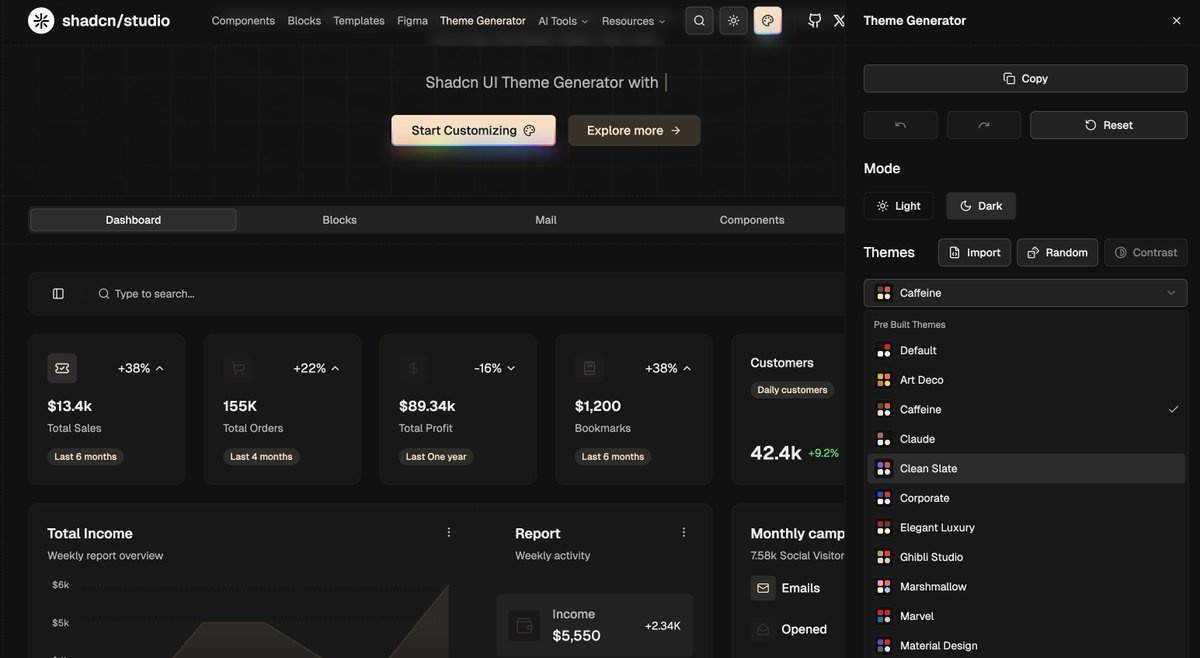1200x658 pixels.
Task: Open the Figma nav item
Action: point(412,20)
